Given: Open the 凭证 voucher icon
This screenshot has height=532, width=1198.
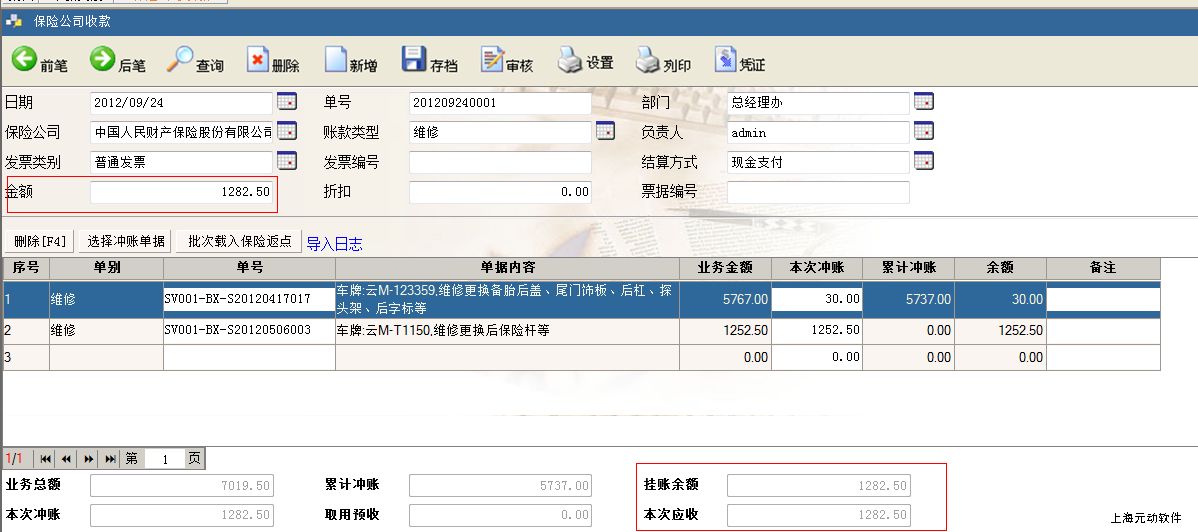Looking at the screenshot, I should [x=726, y=61].
